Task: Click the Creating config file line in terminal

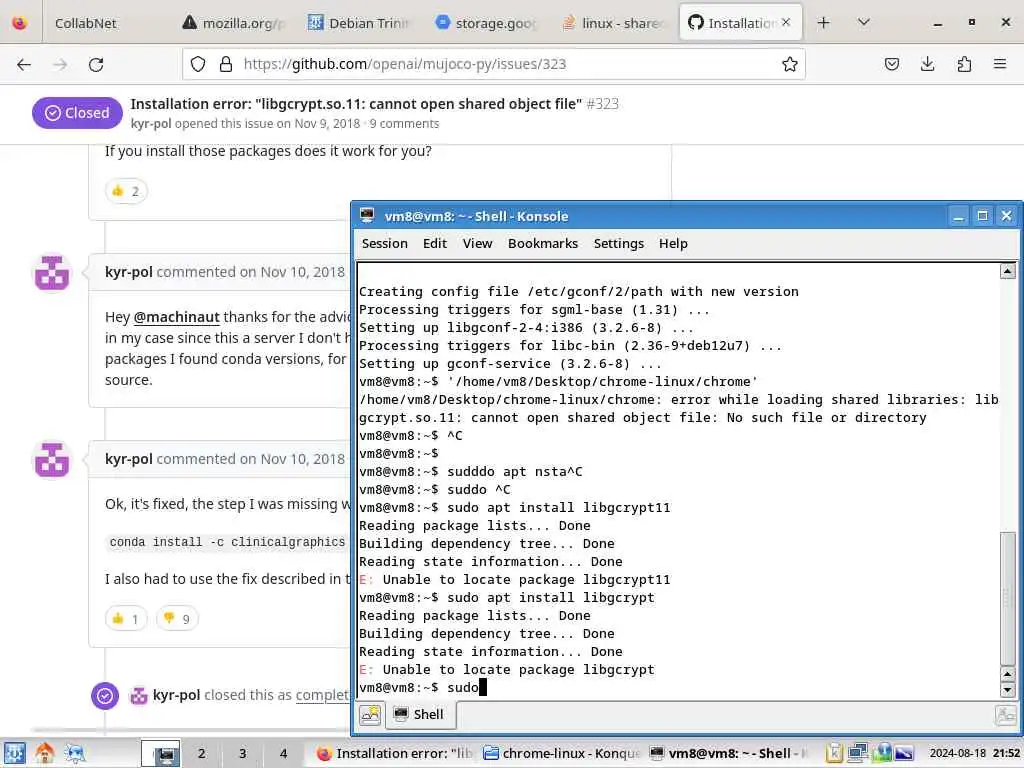Action: pyautogui.click(x=579, y=291)
